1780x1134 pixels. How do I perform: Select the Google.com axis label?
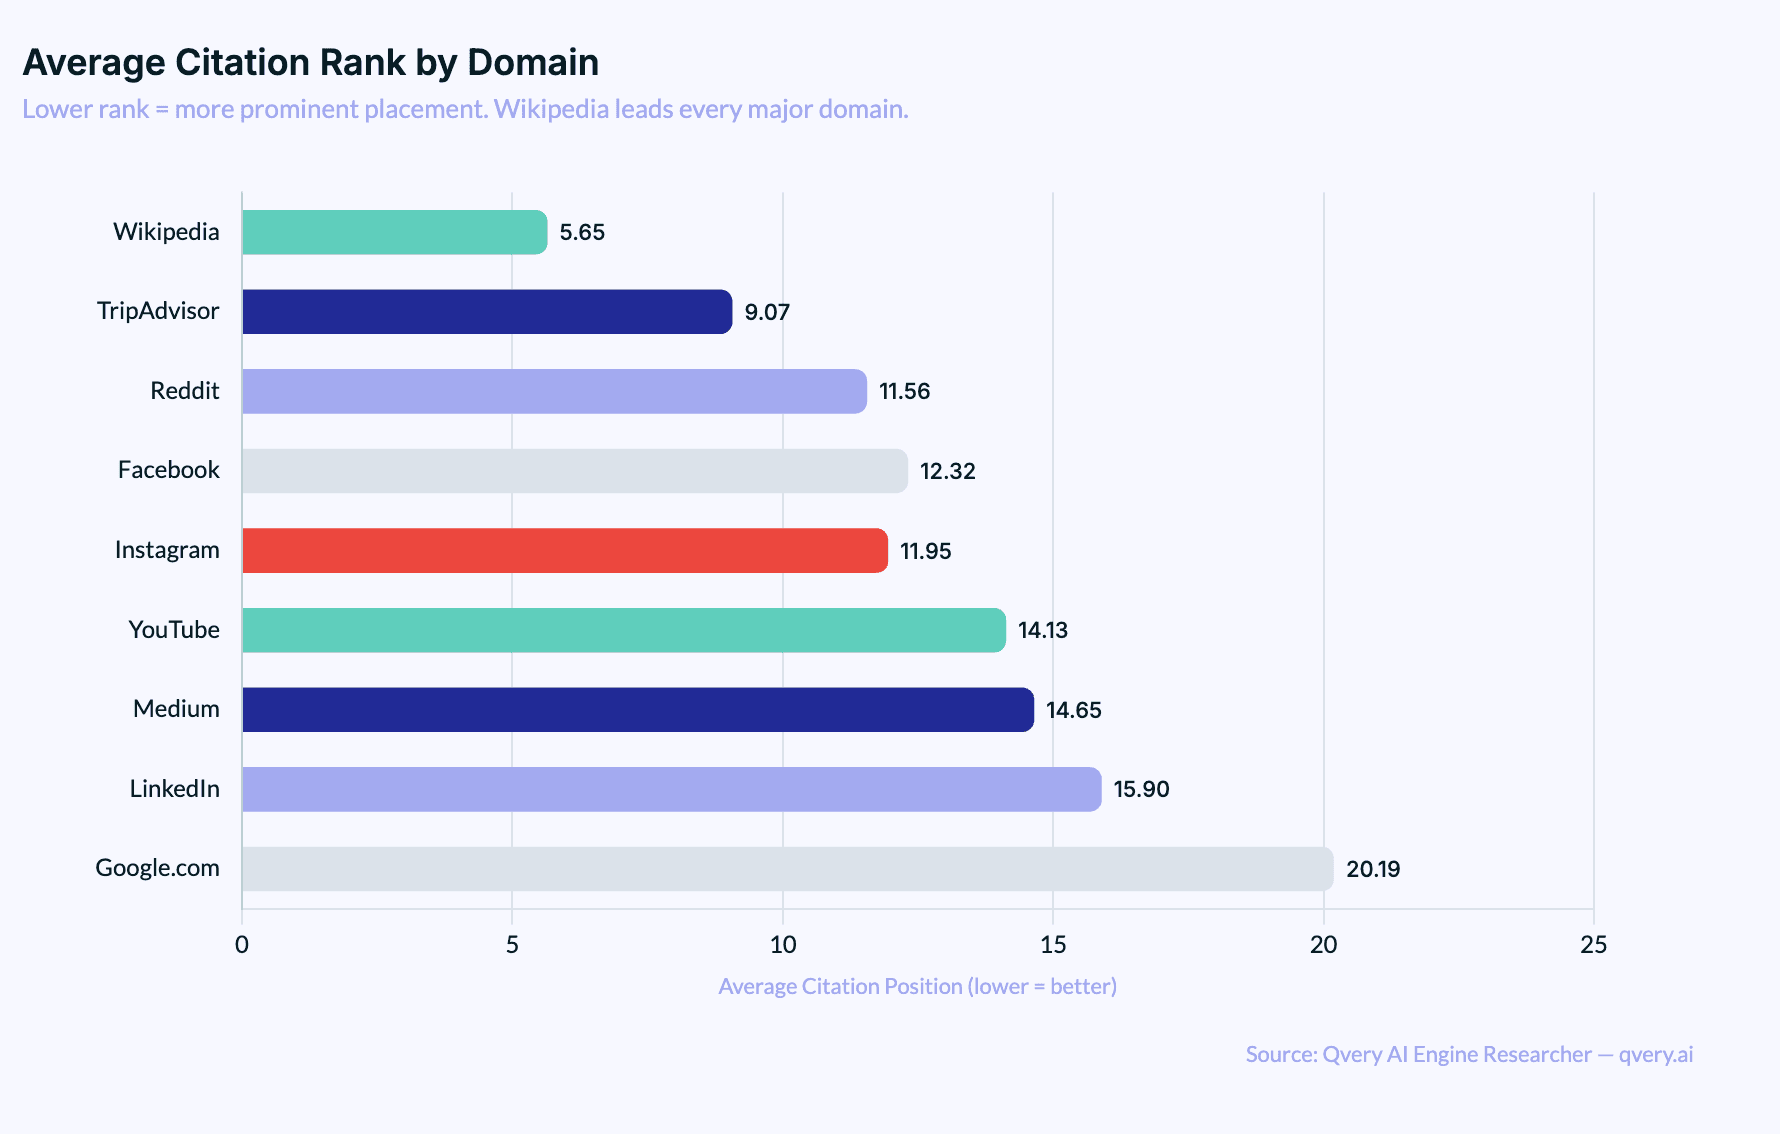click(158, 868)
